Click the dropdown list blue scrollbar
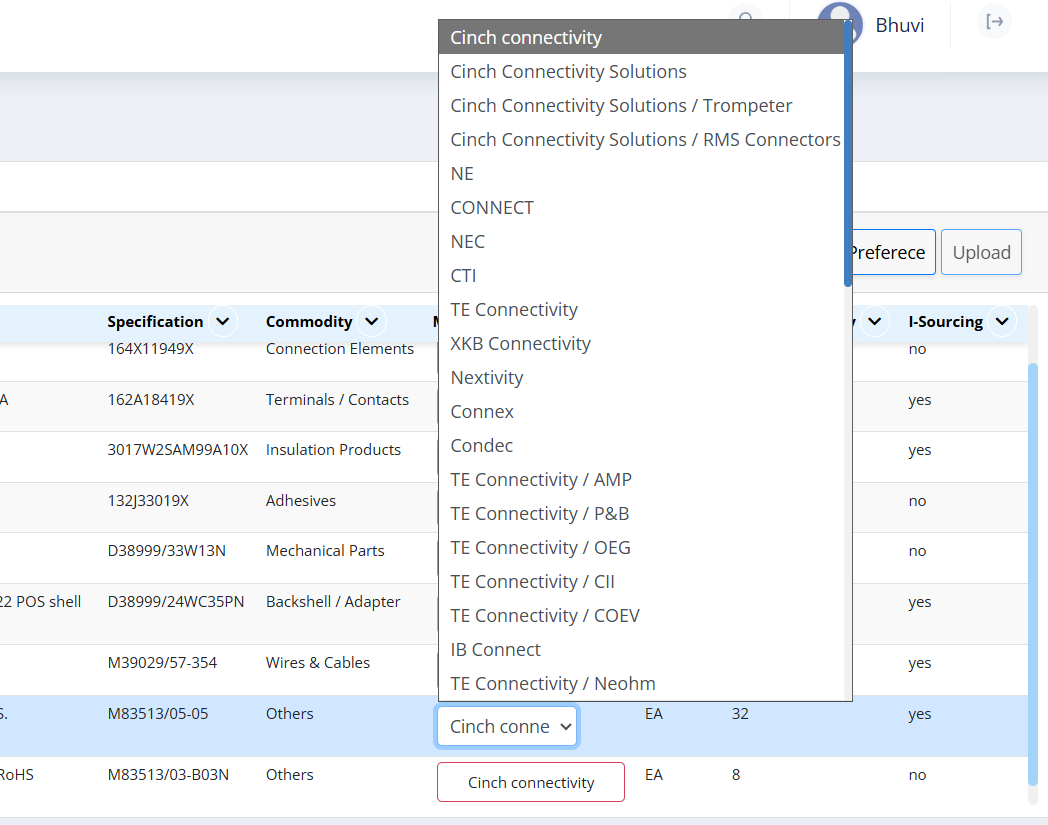1048x825 pixels. click(x=848, y=150)
